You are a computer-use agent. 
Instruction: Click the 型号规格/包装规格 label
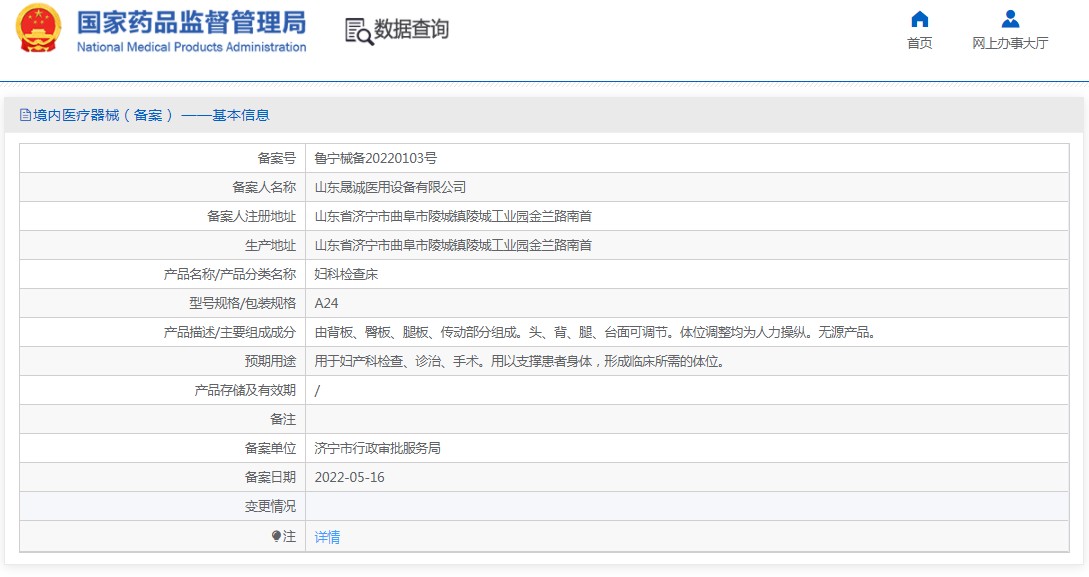point(242,303)
